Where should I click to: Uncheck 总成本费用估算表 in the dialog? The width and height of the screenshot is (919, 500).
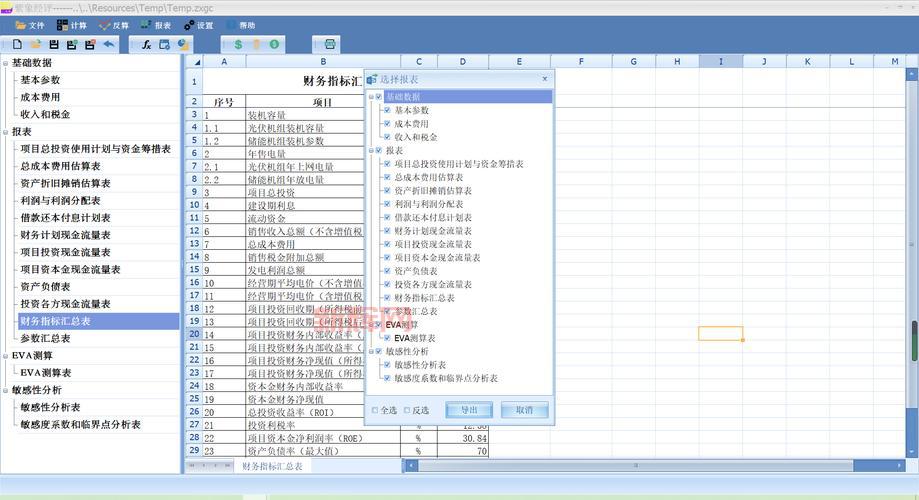[387, 177]
